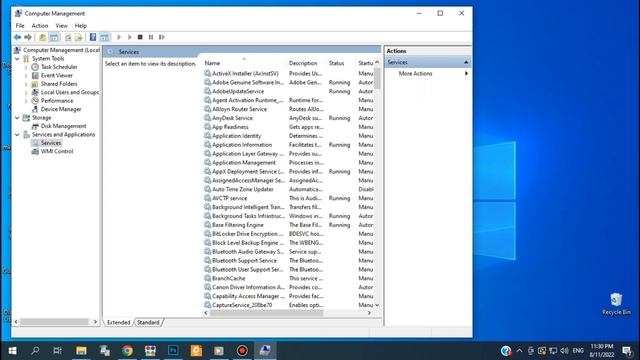The image size is (640, 360).
Task: Select the App Readiness service
Action: [230, 127]
